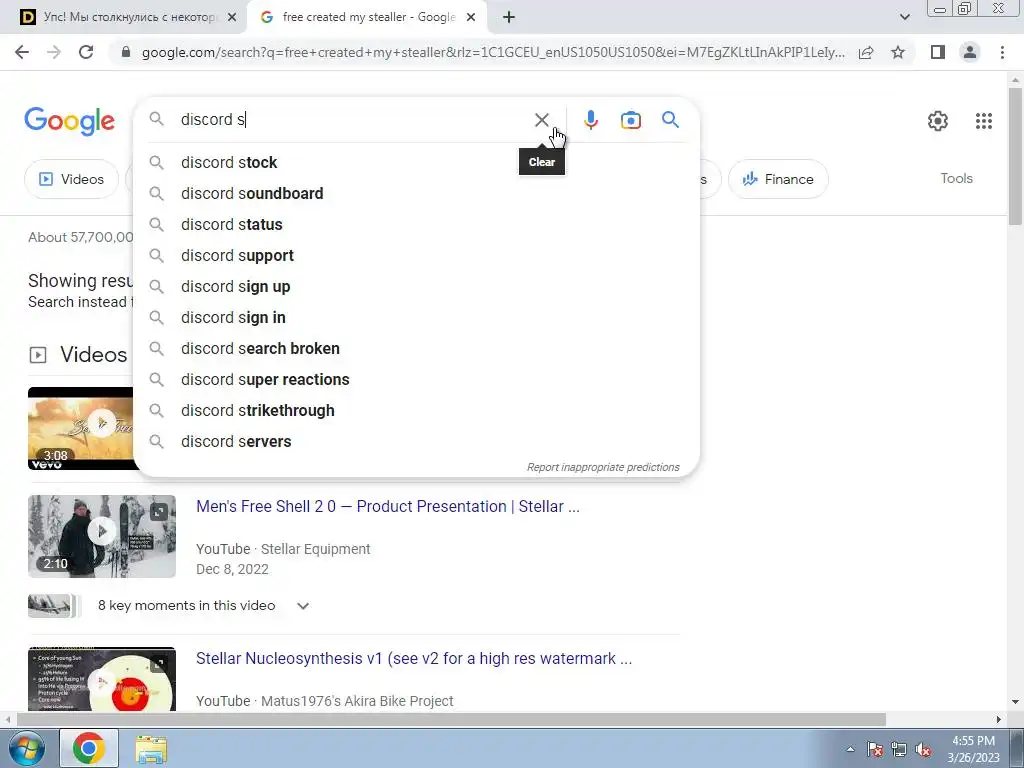1024x768 pixels.
Task: Select suggestion 'discord servers'
Action: click(x=416, y=441)
